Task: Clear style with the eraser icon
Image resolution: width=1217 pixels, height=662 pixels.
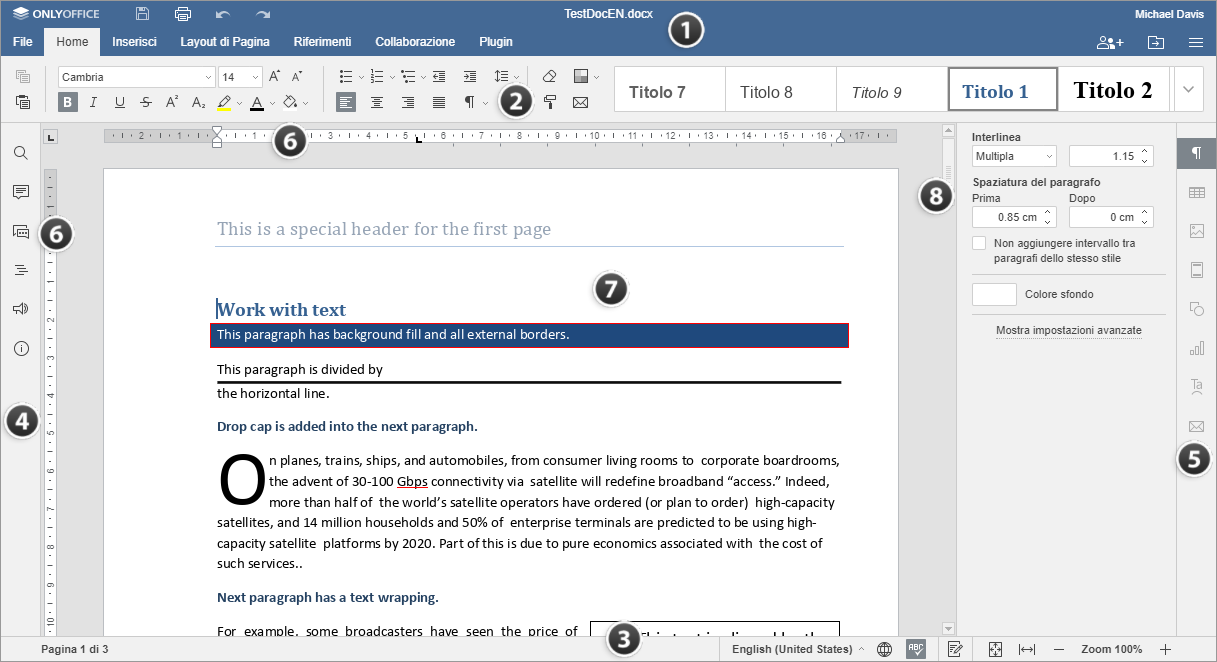Action: [x=549, y=77]
